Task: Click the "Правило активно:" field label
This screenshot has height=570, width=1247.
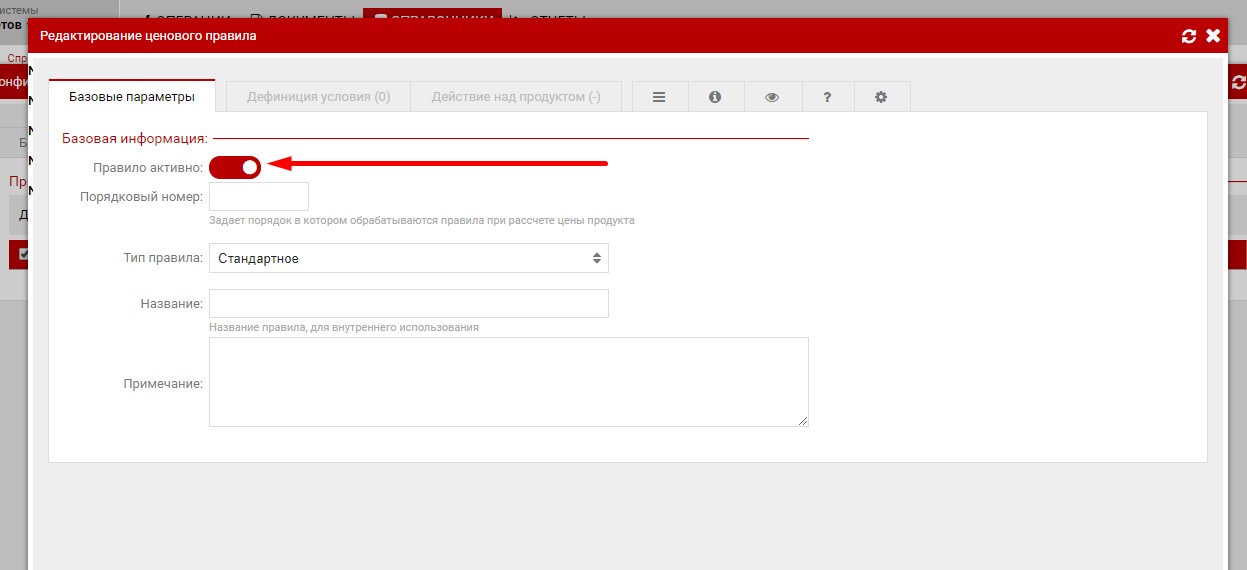Action: (148, 167)
